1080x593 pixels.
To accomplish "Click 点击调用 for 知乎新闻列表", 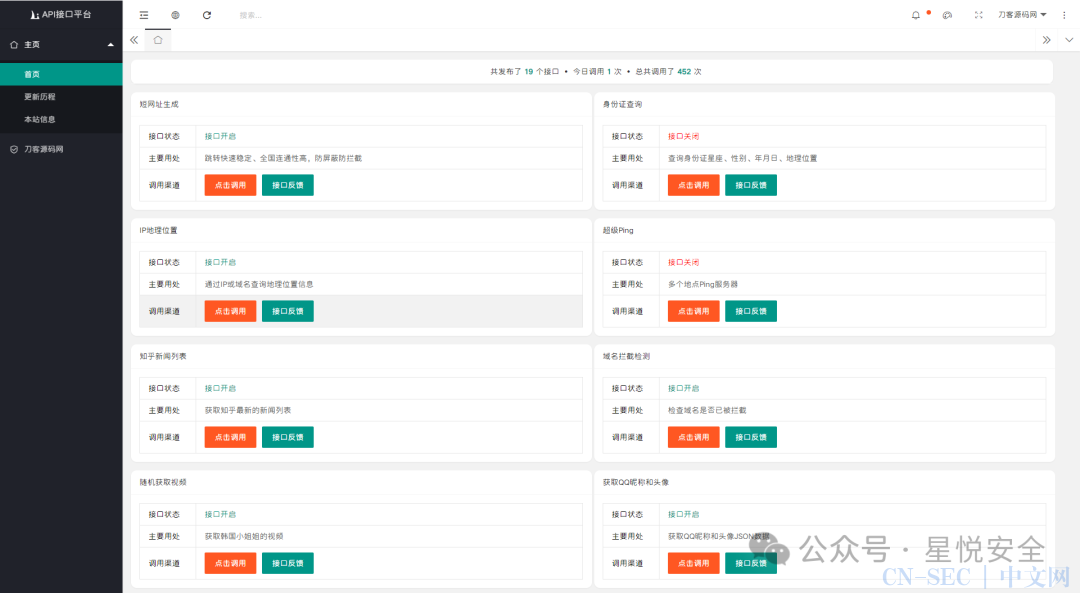I will click(230, 437).
